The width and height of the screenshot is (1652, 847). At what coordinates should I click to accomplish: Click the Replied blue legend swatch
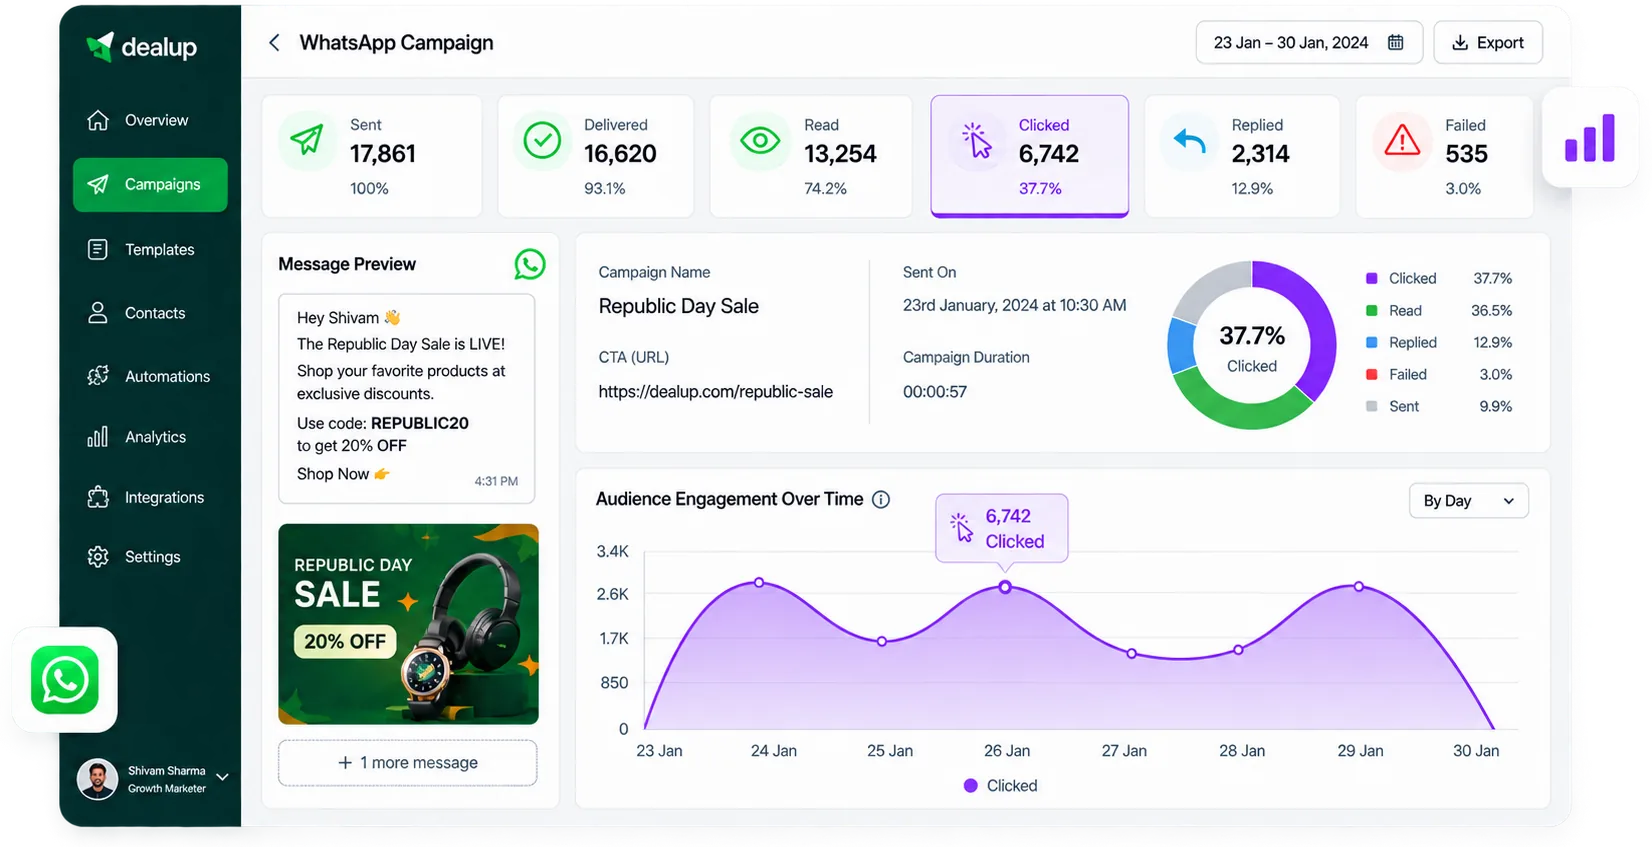[x=1372, y=342]
